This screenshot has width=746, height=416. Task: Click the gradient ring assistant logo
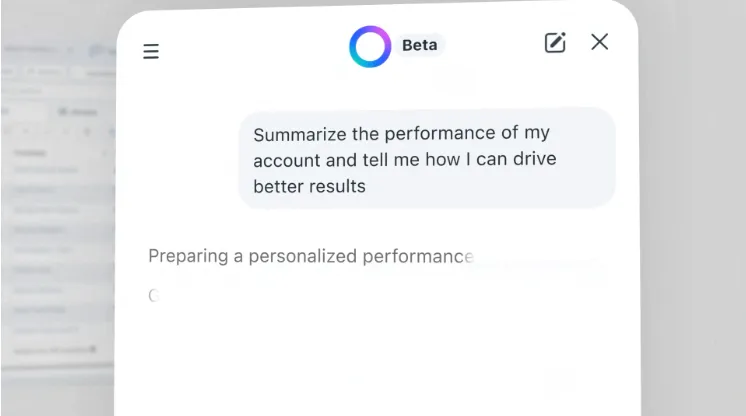(369, 46)
